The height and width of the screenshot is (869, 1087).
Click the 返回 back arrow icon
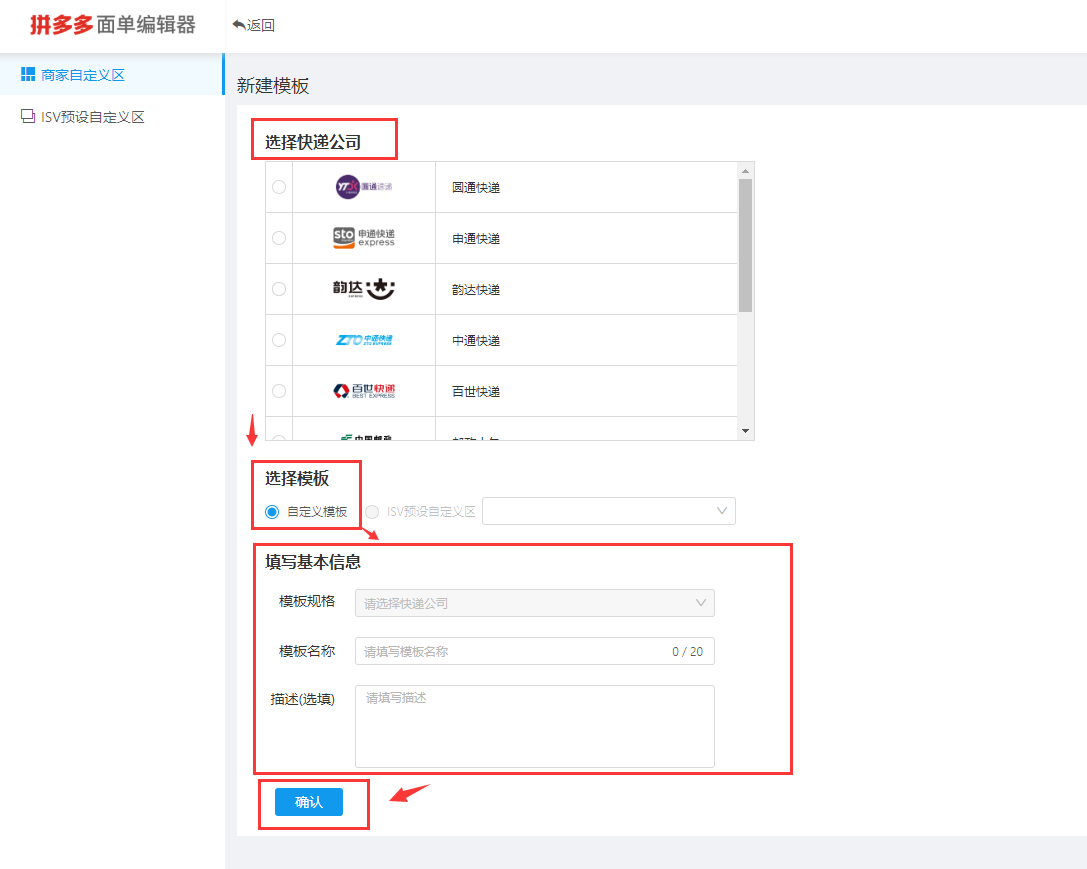click(x=238, y=25)
